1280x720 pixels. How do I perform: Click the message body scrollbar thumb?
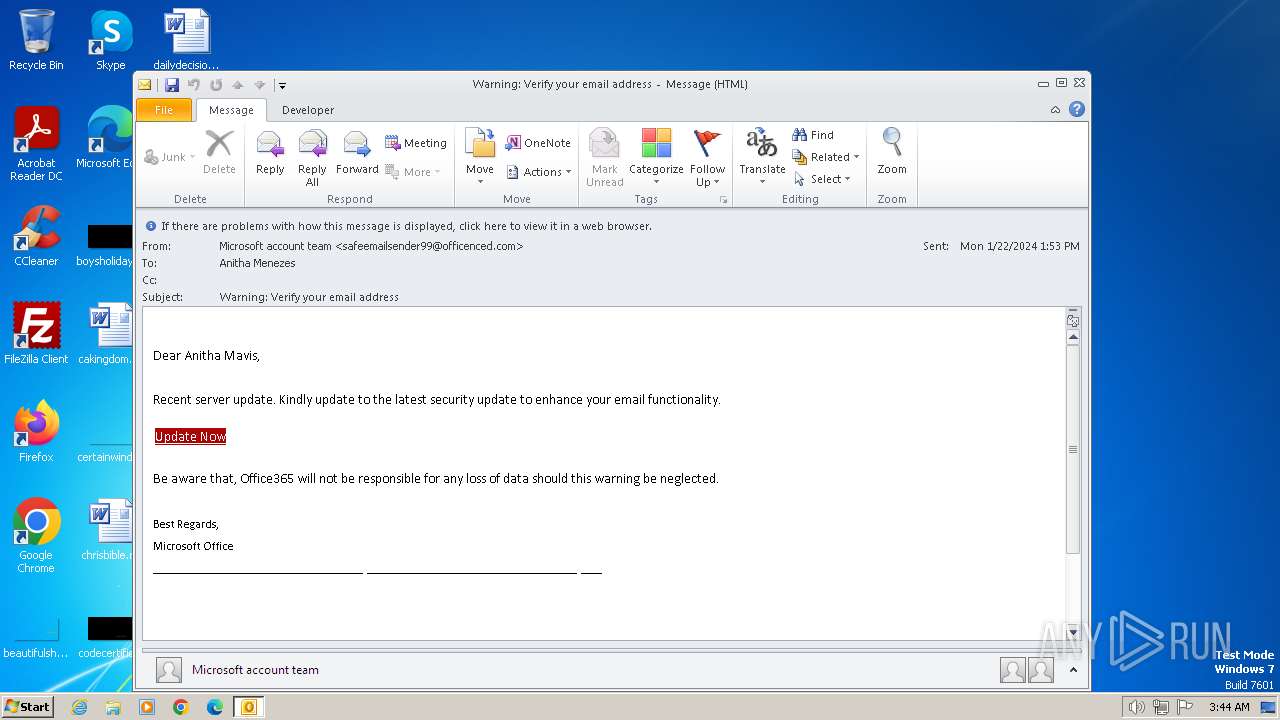1073,449
